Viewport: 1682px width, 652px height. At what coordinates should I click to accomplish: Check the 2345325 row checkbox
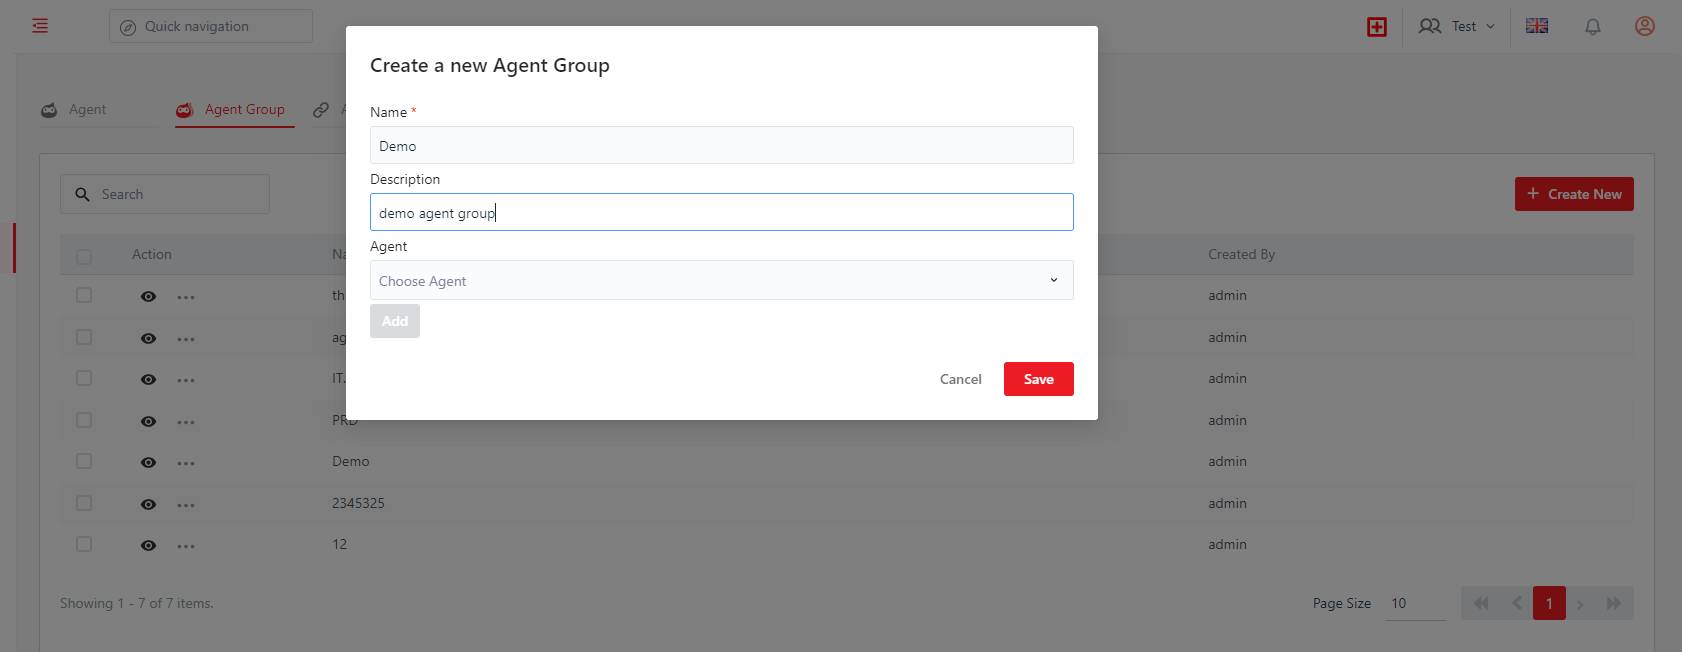click(84, 503)
